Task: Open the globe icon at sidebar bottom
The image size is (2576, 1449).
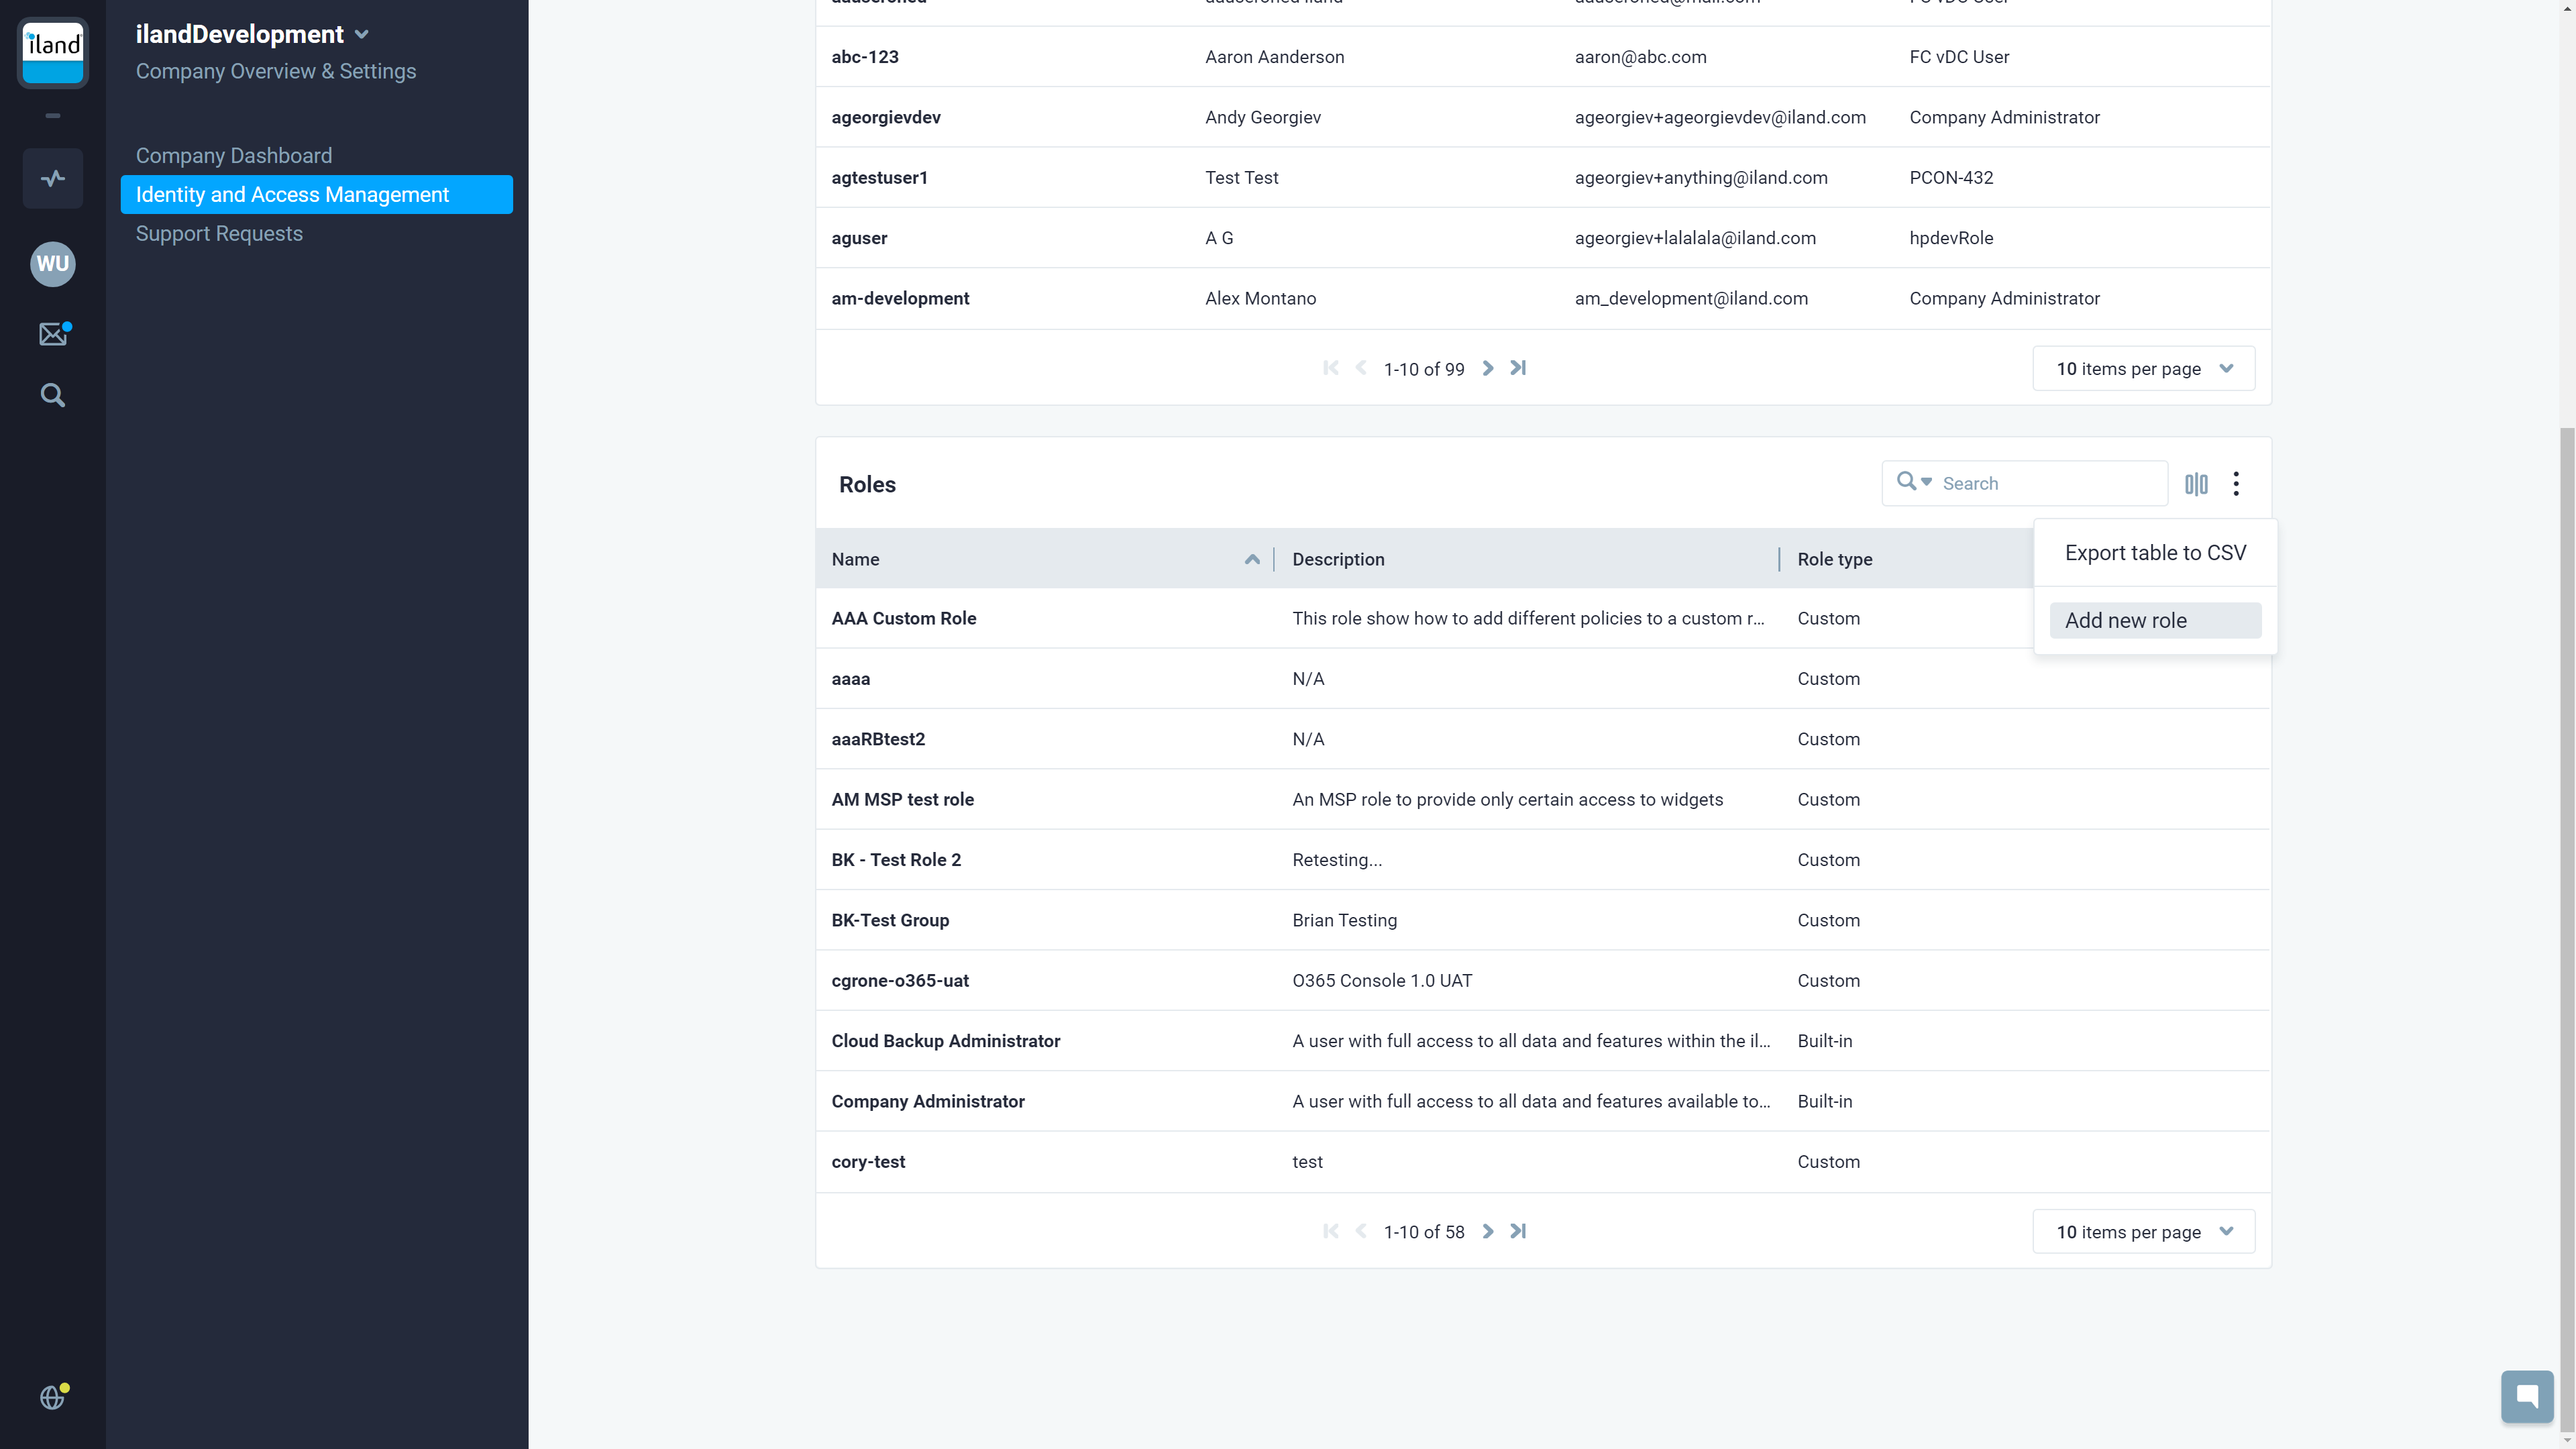Action: click(52, 1397)
